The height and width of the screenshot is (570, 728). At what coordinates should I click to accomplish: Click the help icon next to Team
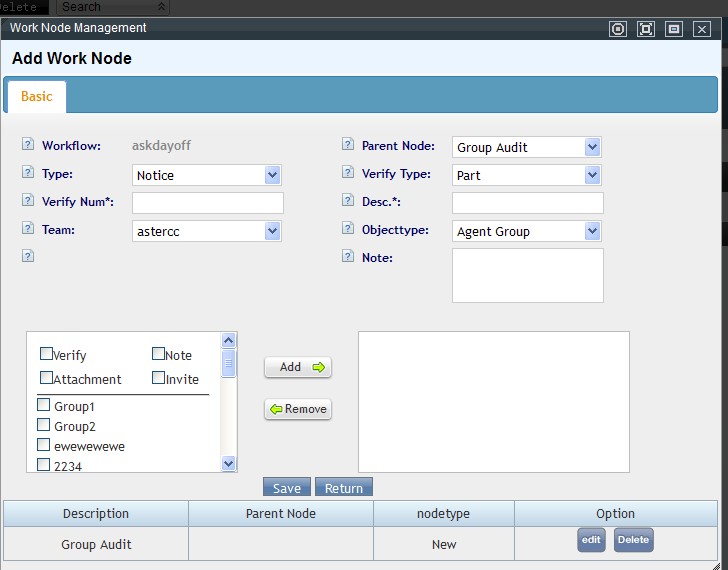[28, 230]
